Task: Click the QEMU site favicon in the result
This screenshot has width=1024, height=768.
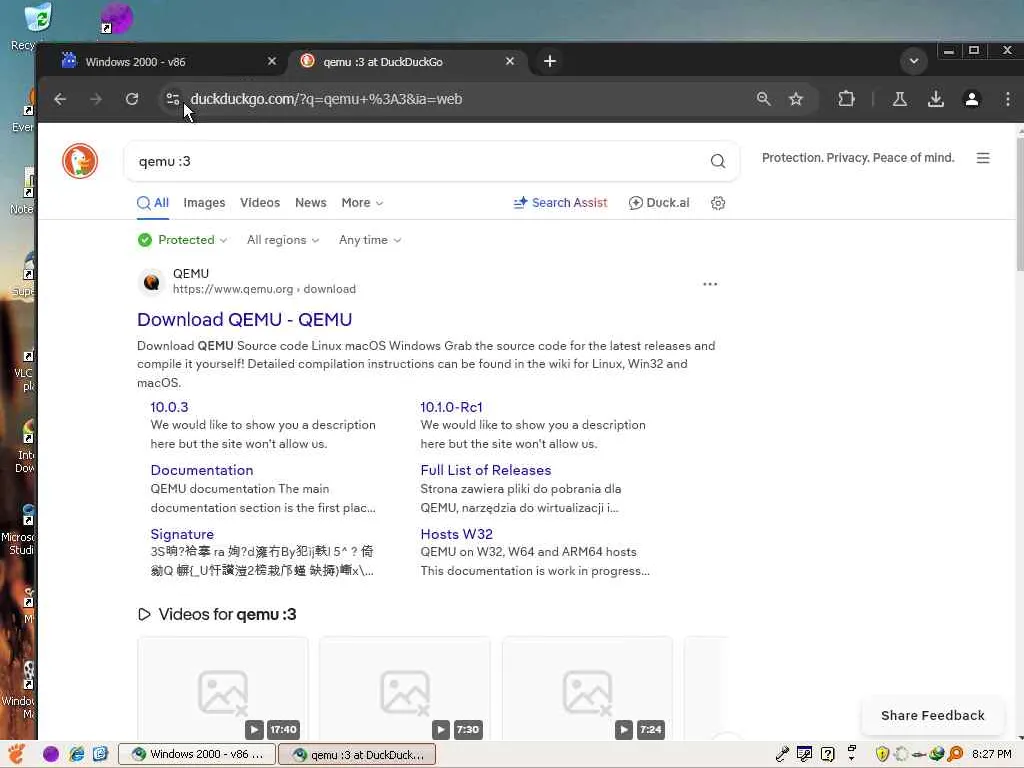Action: 152,282
